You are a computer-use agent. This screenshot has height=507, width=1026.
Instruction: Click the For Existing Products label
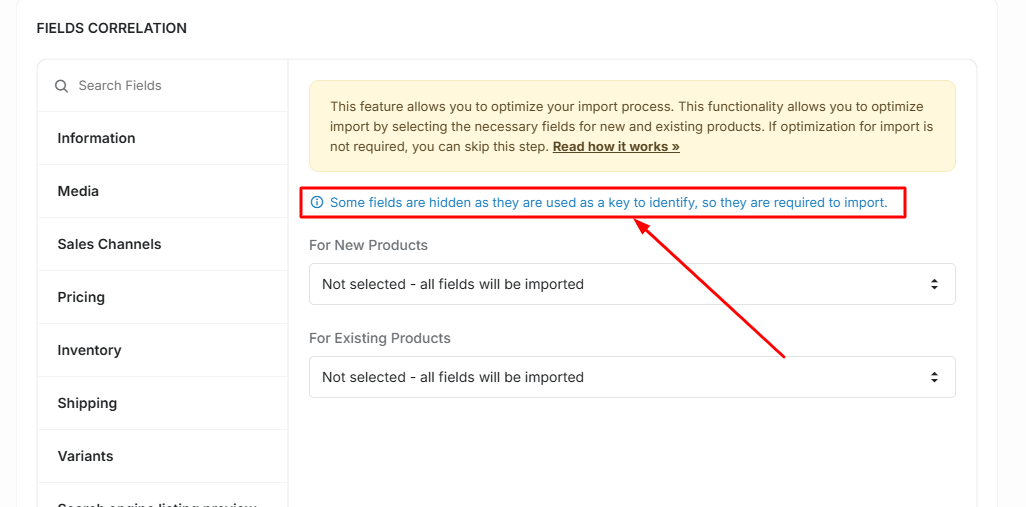click(x=380, y=338)
